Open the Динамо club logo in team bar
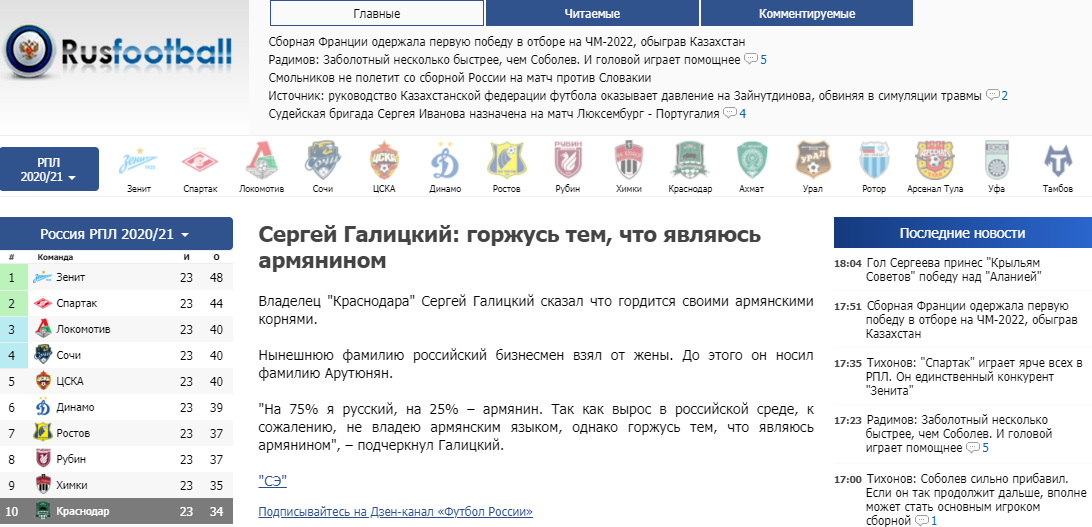 445,161
